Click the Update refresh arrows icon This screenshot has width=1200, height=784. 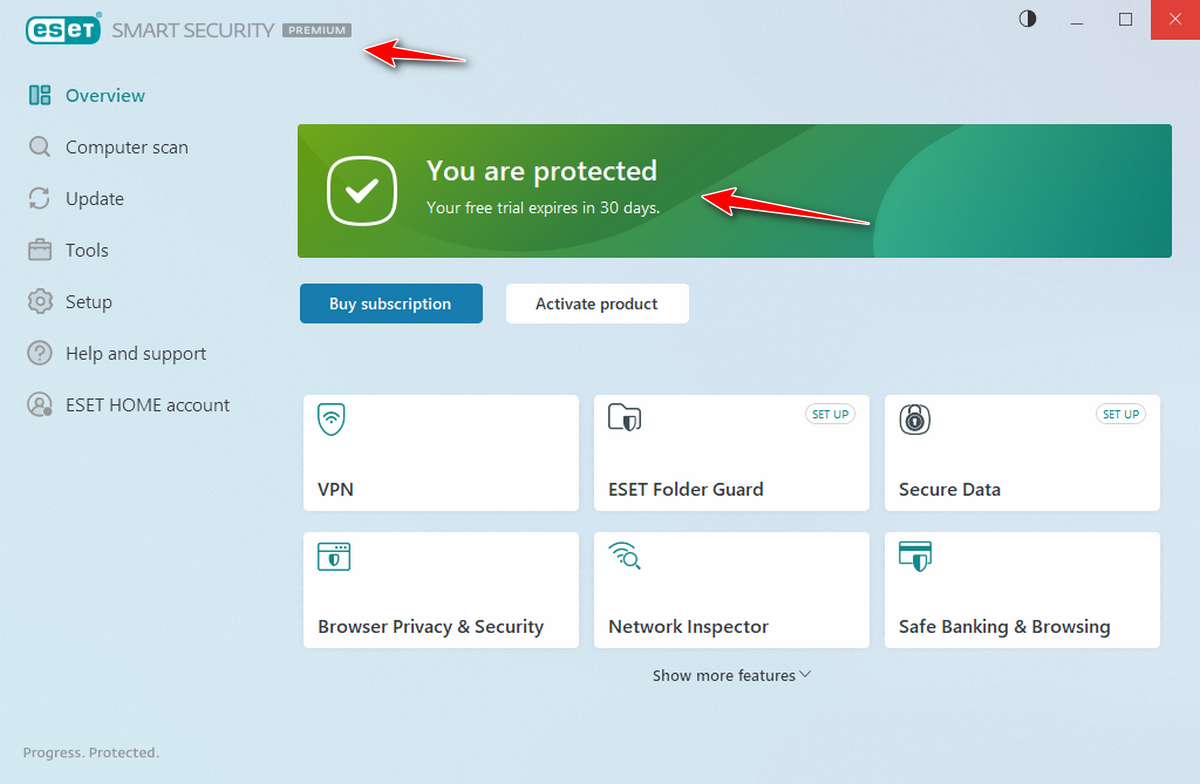(40, 199)
